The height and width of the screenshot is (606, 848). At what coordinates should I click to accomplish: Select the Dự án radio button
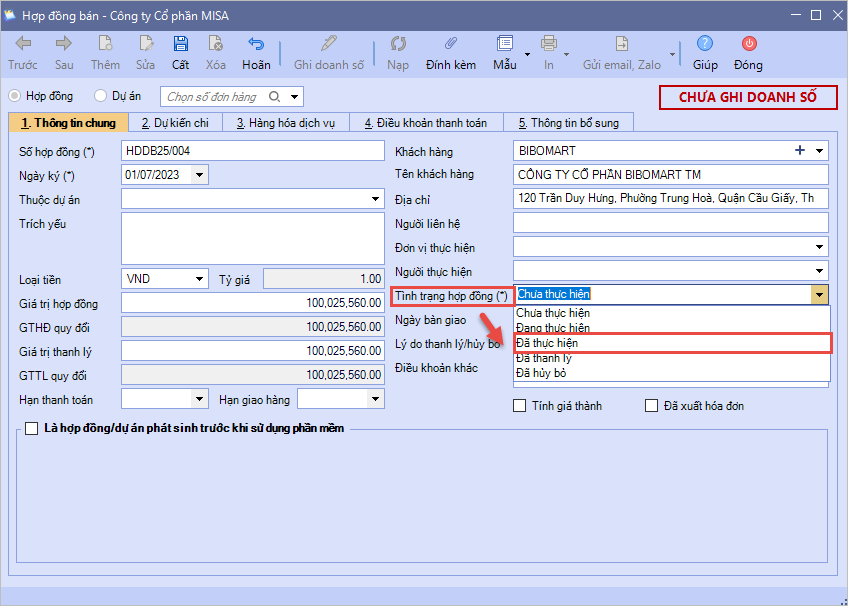click(100, 96)
